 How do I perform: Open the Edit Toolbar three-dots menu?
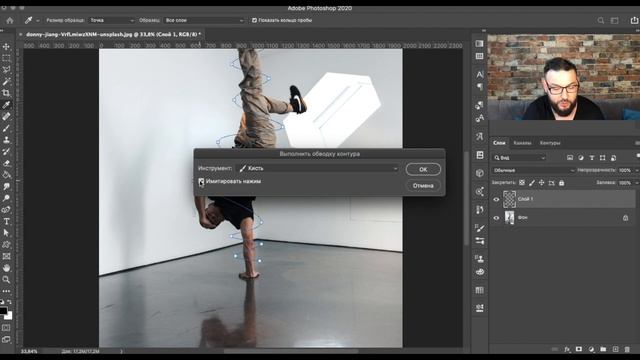tap(6, 291)
